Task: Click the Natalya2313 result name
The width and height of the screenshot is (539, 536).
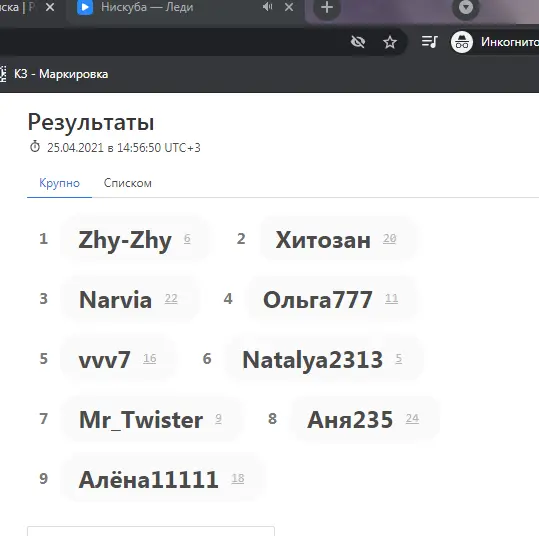Action: tap(312, 360)
